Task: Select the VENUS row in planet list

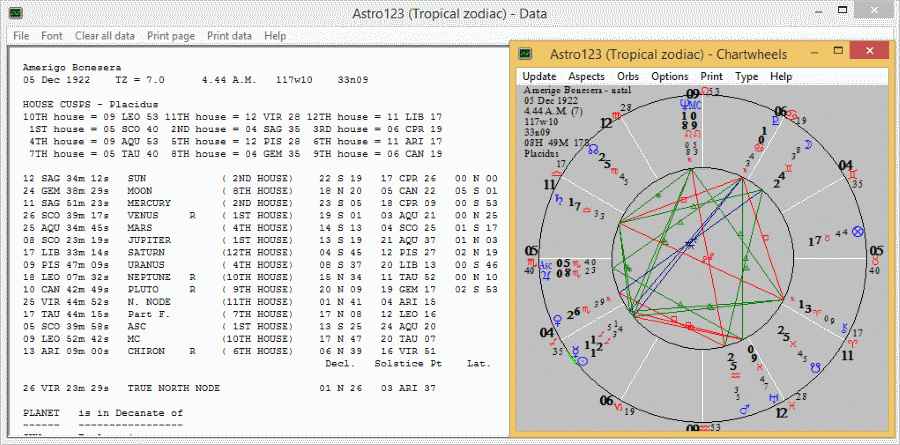Action: point(261,215)
